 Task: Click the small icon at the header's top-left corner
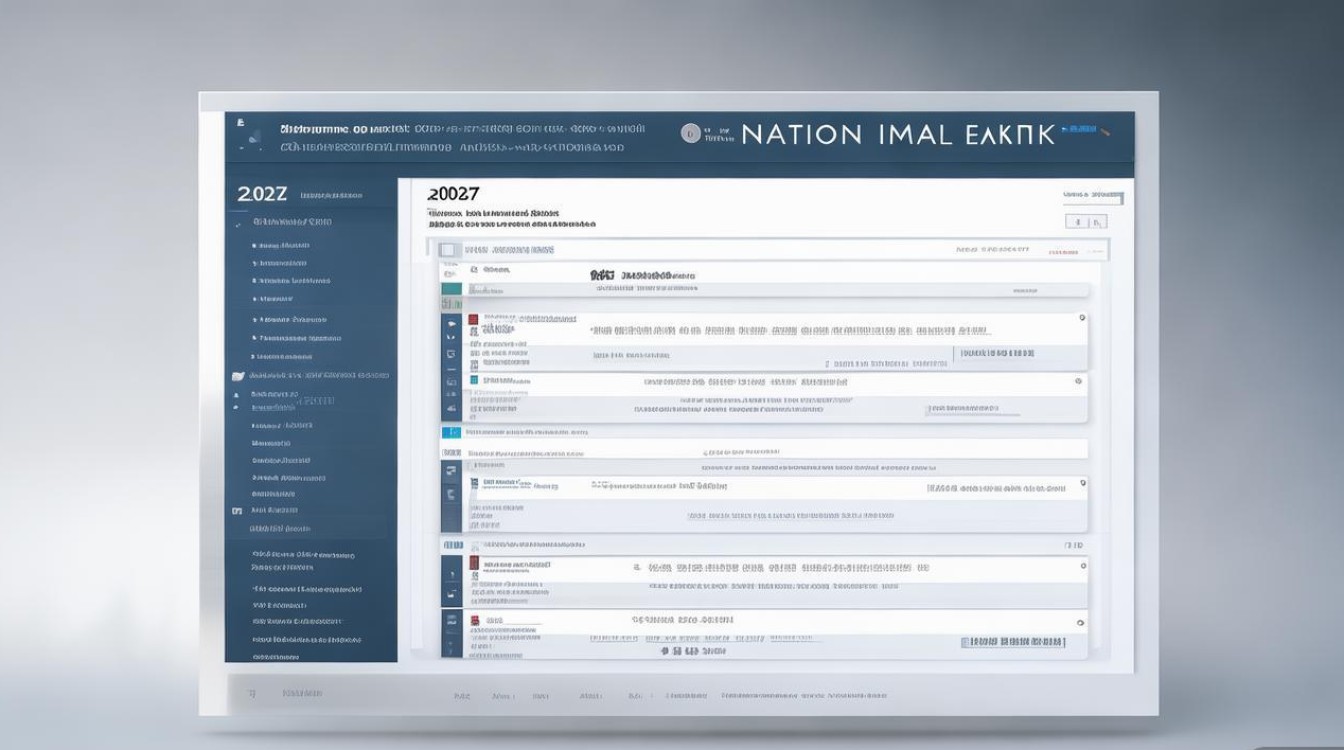(240, 123)
